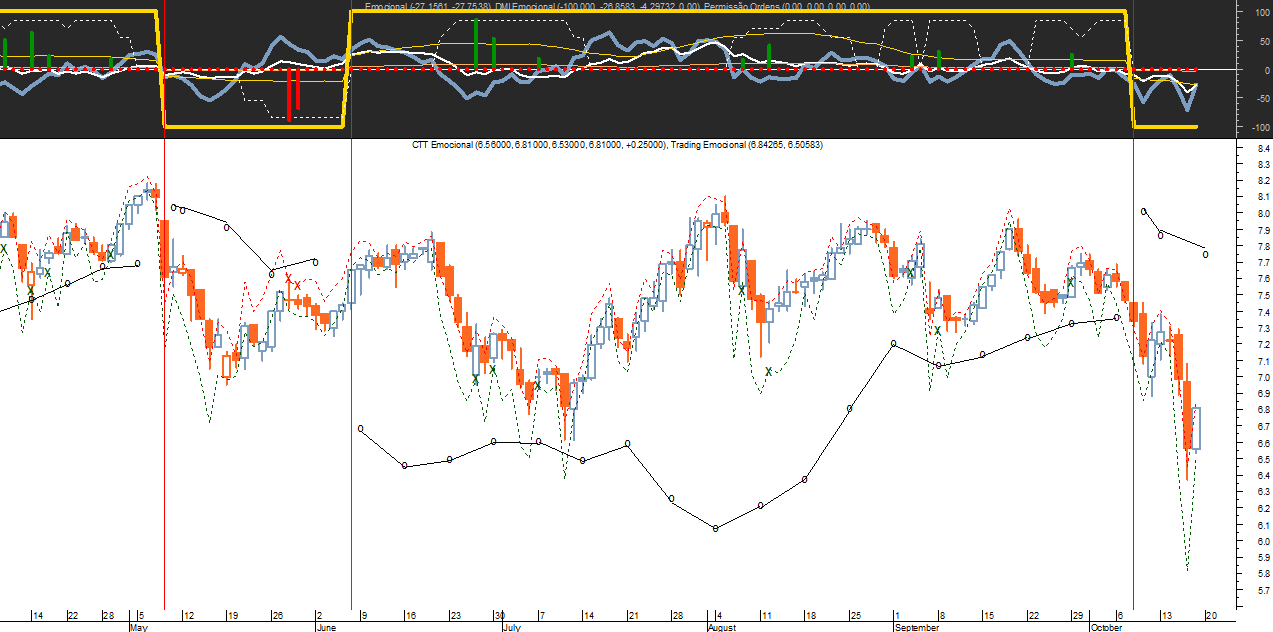
Task: Click the October month axis label
Action: click(1106, 627)
